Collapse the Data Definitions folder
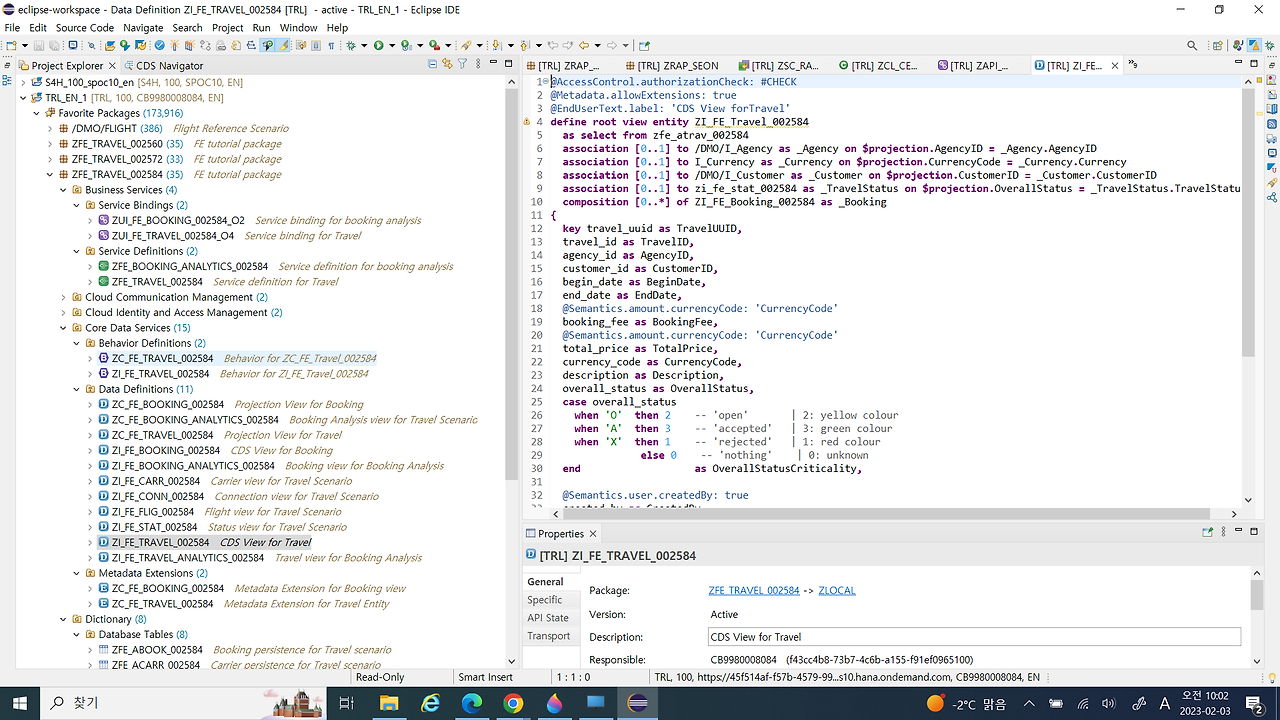1280x720 pixels. point(77,389)
